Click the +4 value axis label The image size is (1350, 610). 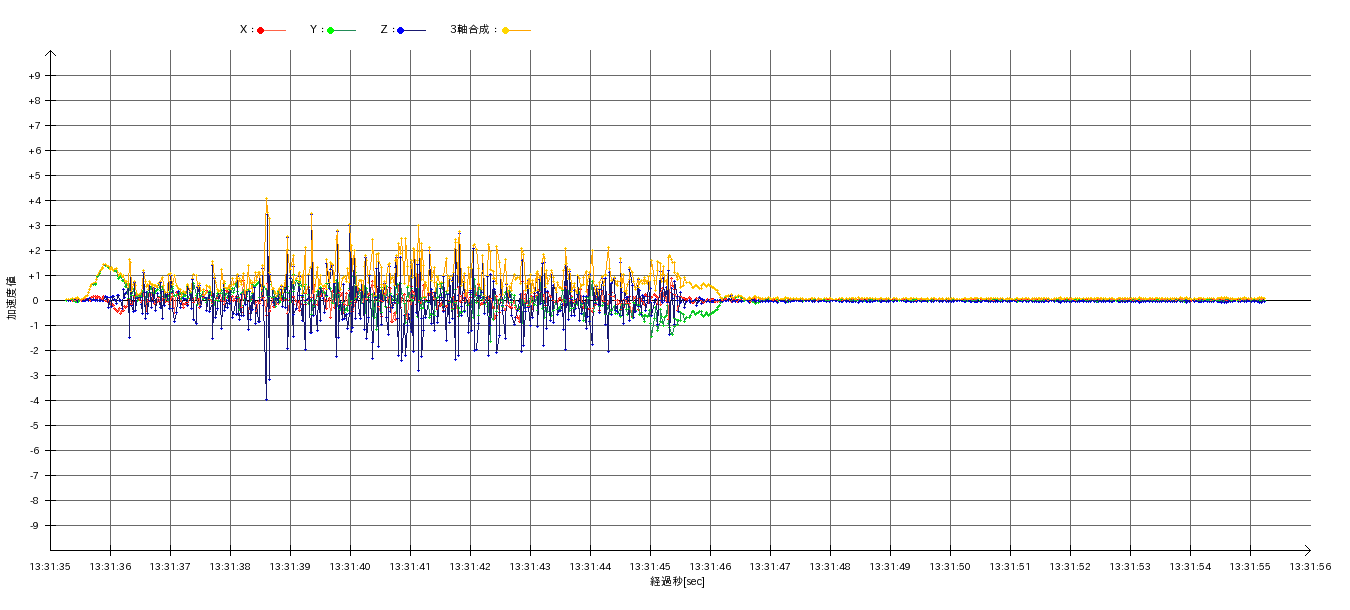click(x=35, y=201)
